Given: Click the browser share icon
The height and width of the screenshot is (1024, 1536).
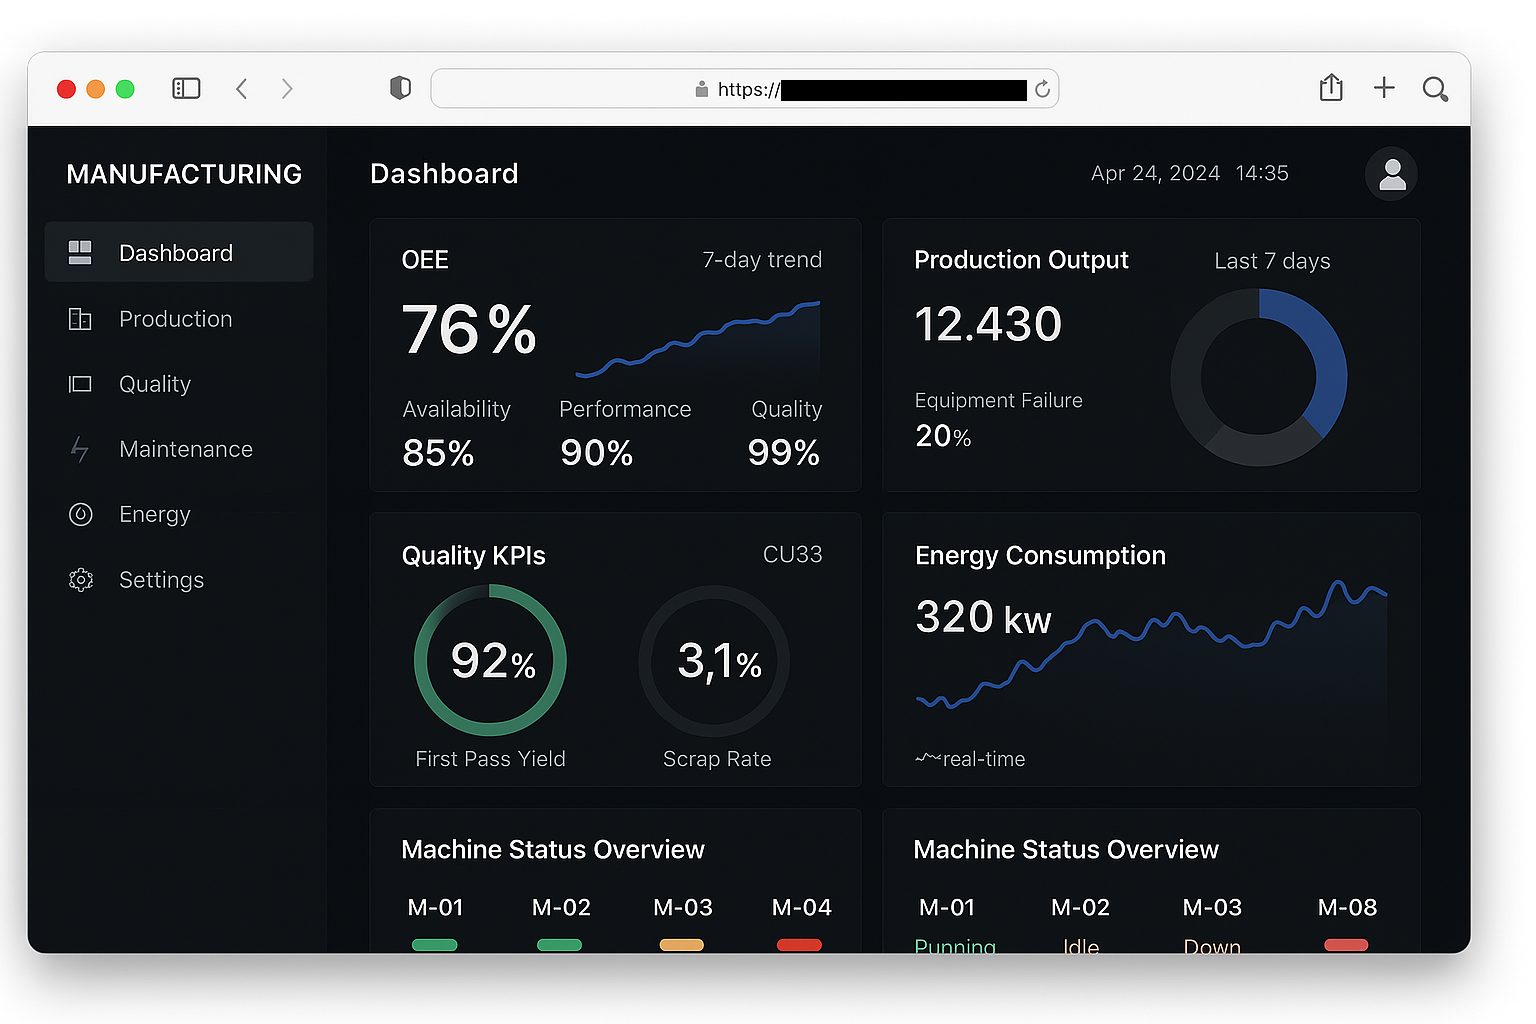Looking at the screenshot, I should pyautogui.click(x=1330, y=88).
